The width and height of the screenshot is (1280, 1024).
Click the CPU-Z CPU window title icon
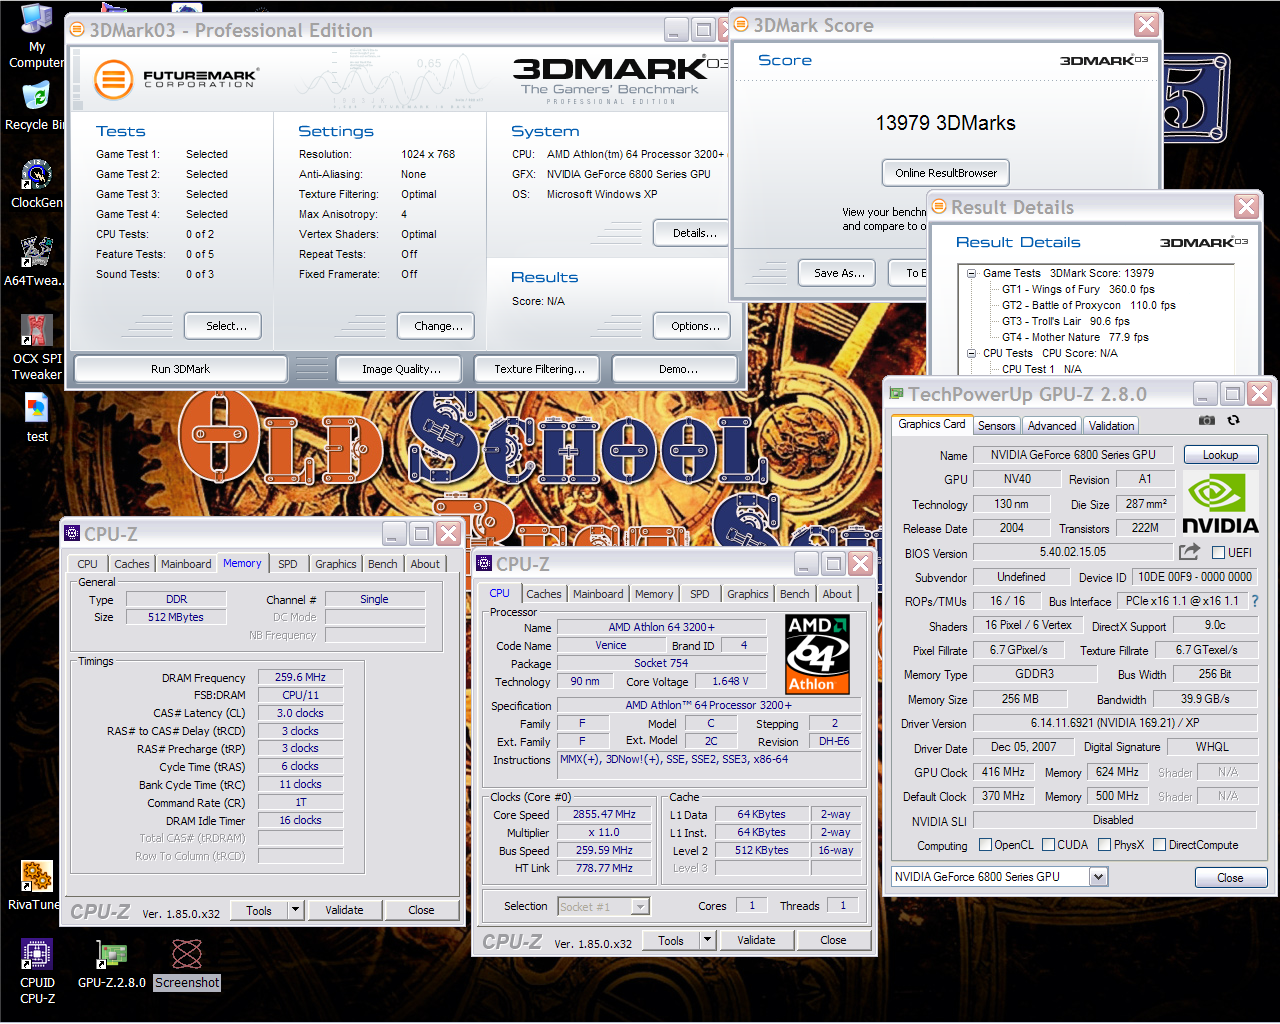[484, 564]
